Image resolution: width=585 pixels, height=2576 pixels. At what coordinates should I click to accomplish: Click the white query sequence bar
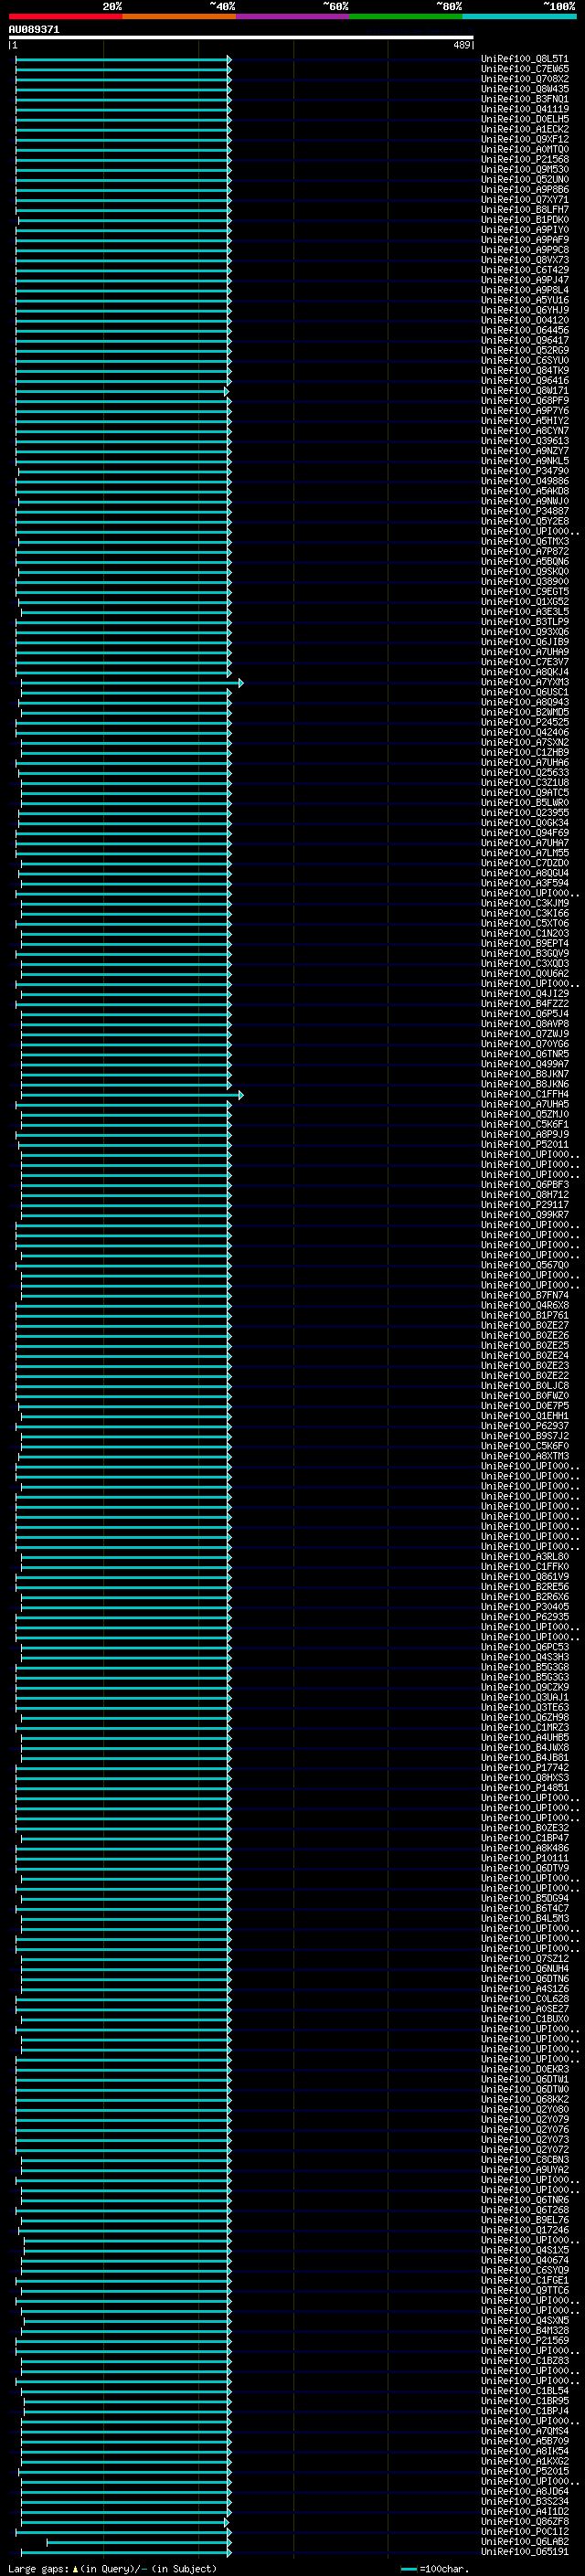click(241, 38)
